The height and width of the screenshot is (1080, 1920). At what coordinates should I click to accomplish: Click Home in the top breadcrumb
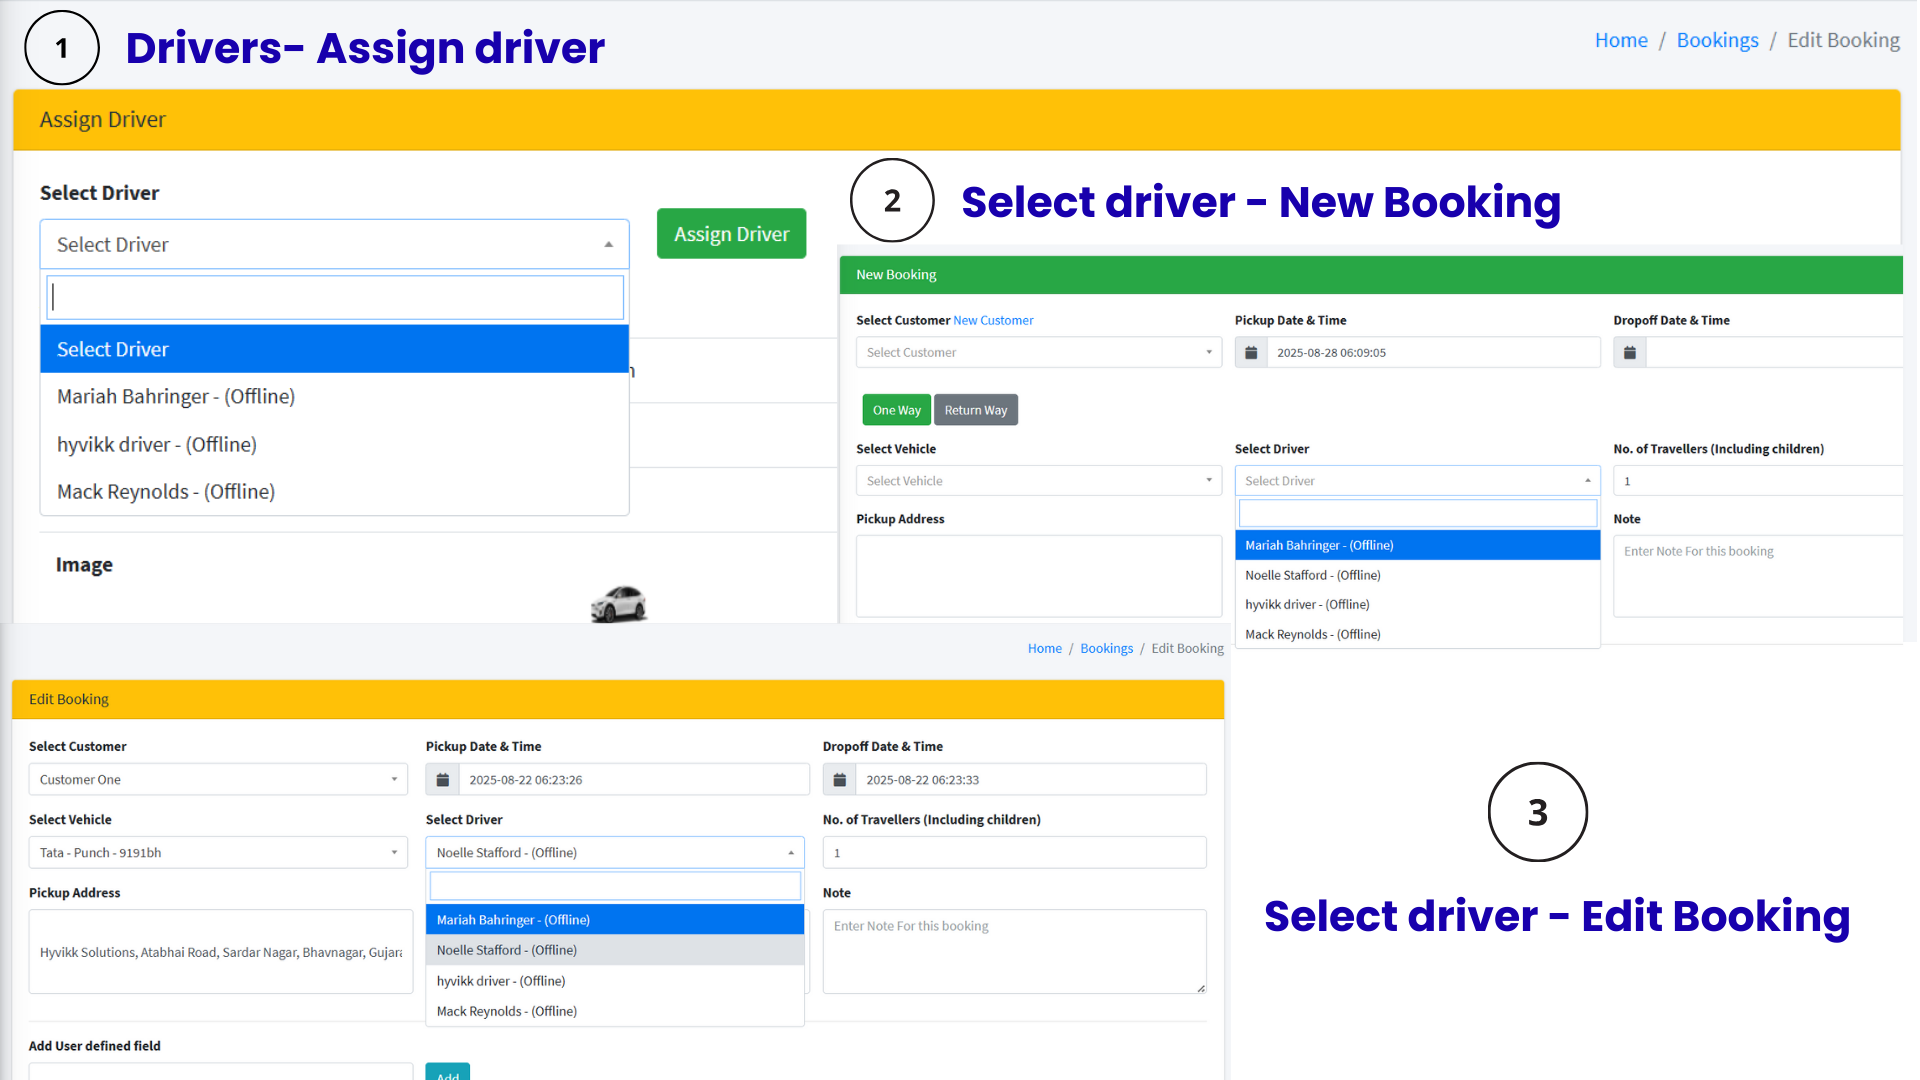coord(1620,40)
